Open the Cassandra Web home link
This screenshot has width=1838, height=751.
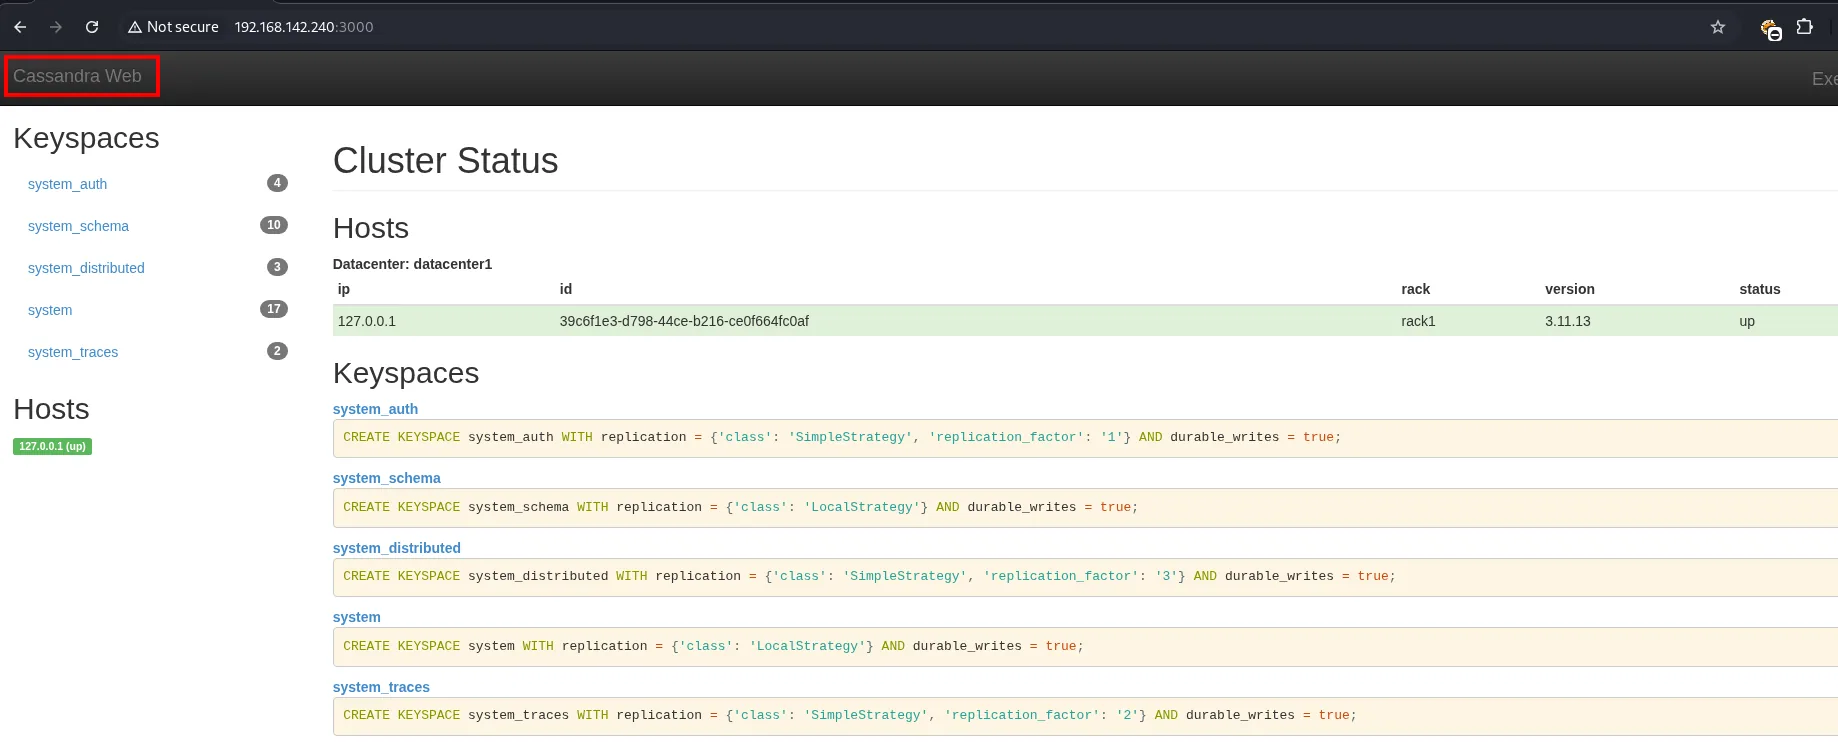[x=78, y=76]
